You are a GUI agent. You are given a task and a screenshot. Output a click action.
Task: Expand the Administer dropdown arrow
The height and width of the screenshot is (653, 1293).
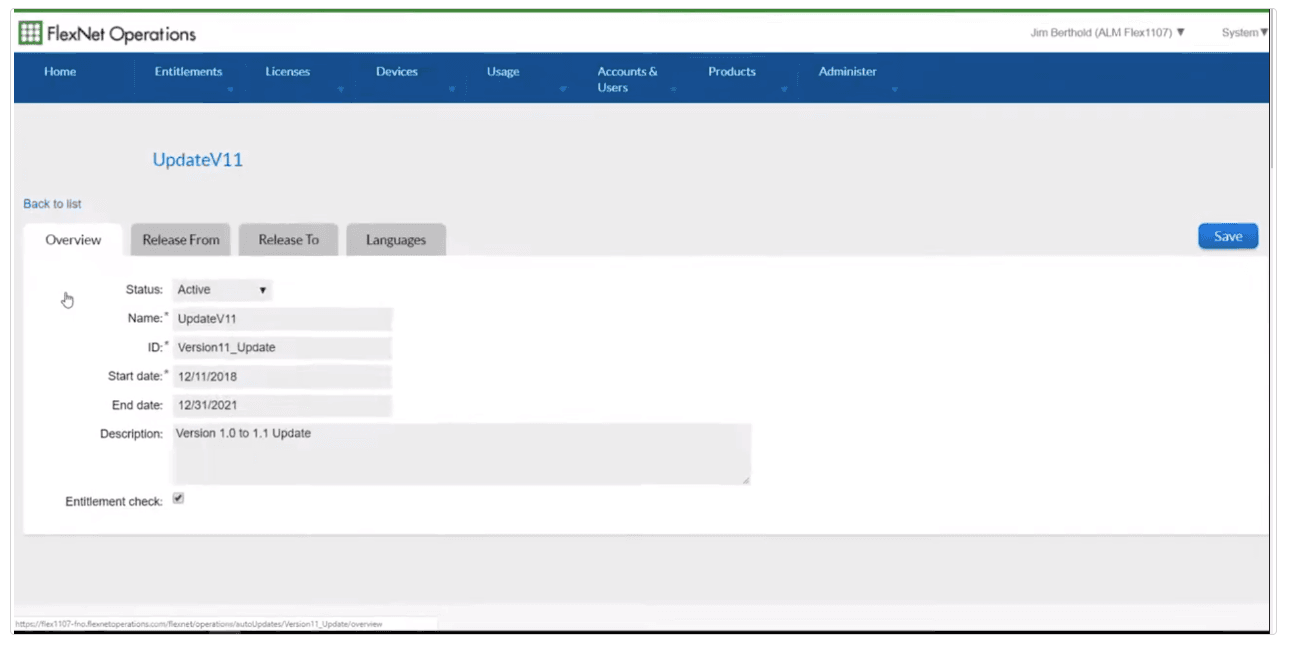(x=895, y=90)
